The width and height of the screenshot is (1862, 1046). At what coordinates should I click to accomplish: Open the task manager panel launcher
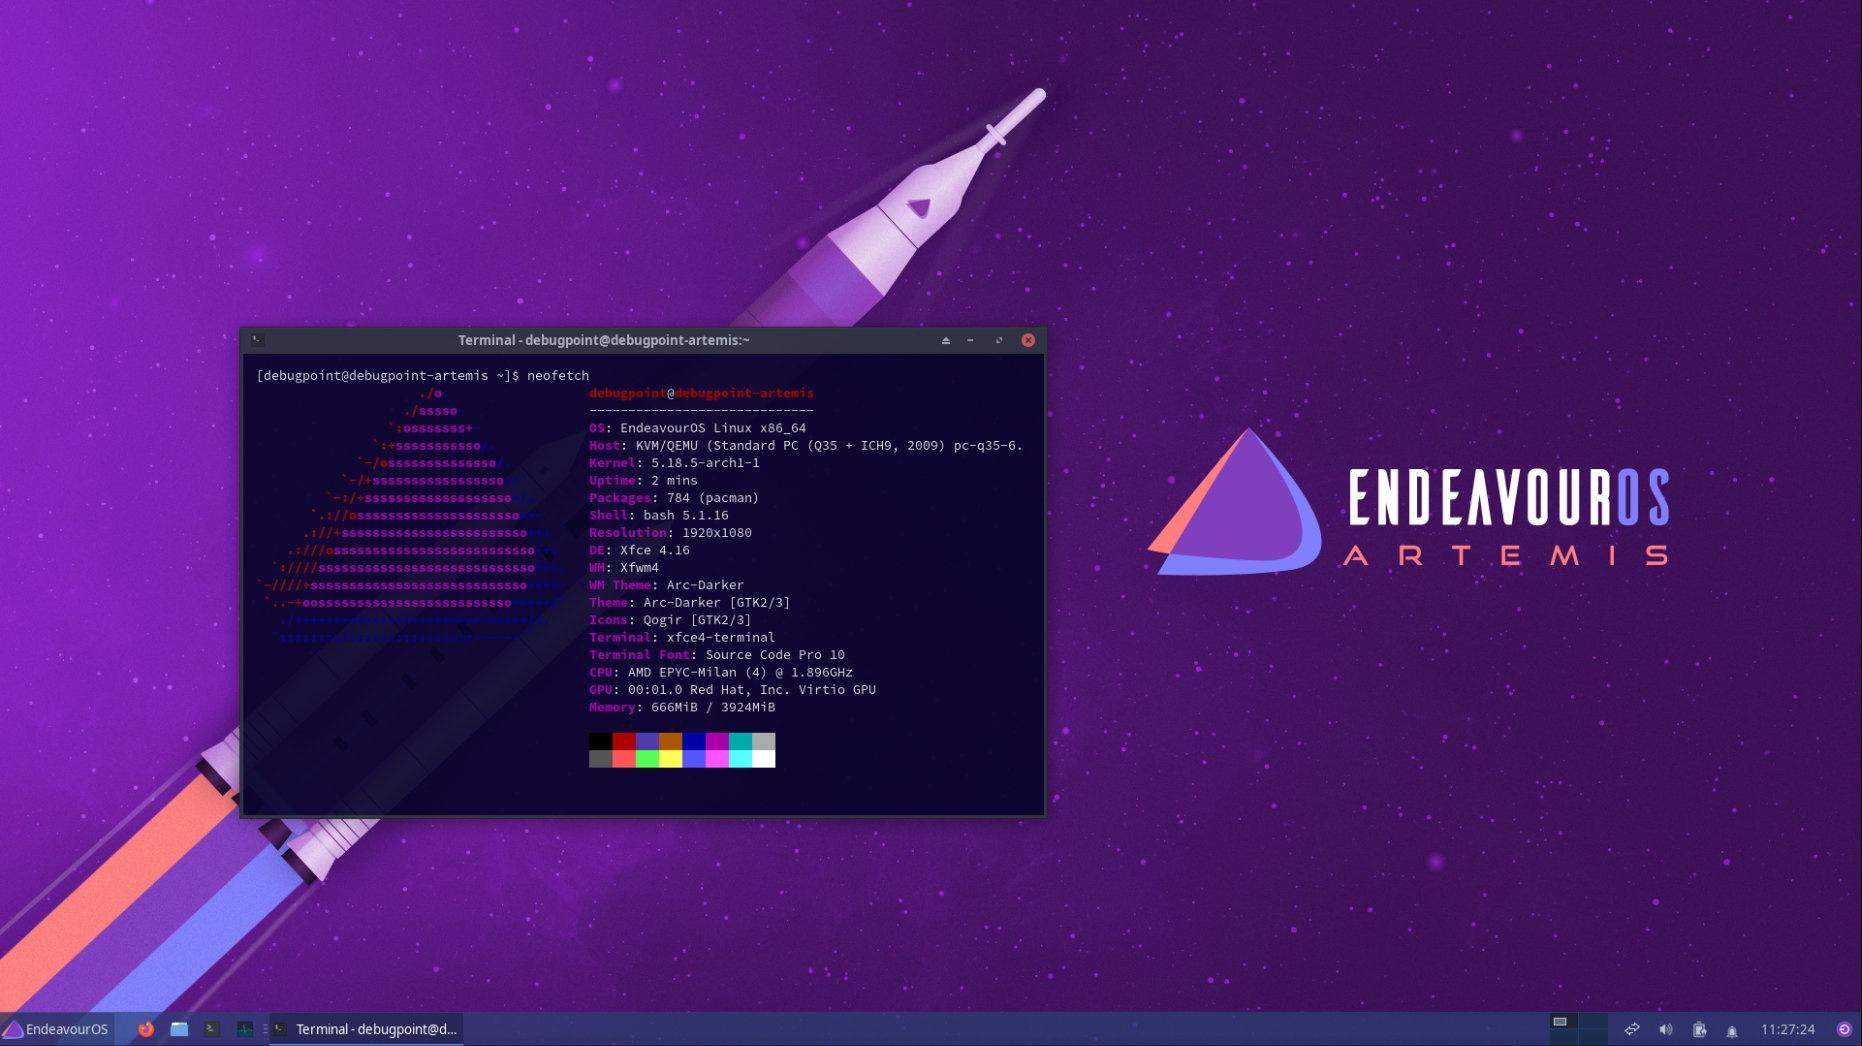pyautogui.click(x=245, y=1029)
